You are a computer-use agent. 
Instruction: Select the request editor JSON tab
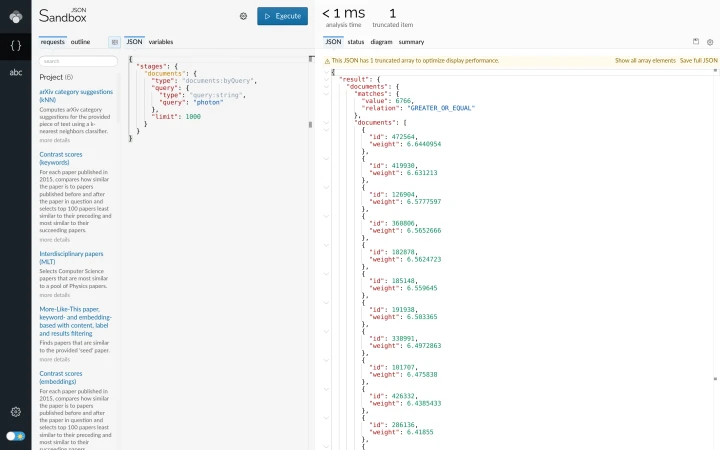tap(134, 42)
